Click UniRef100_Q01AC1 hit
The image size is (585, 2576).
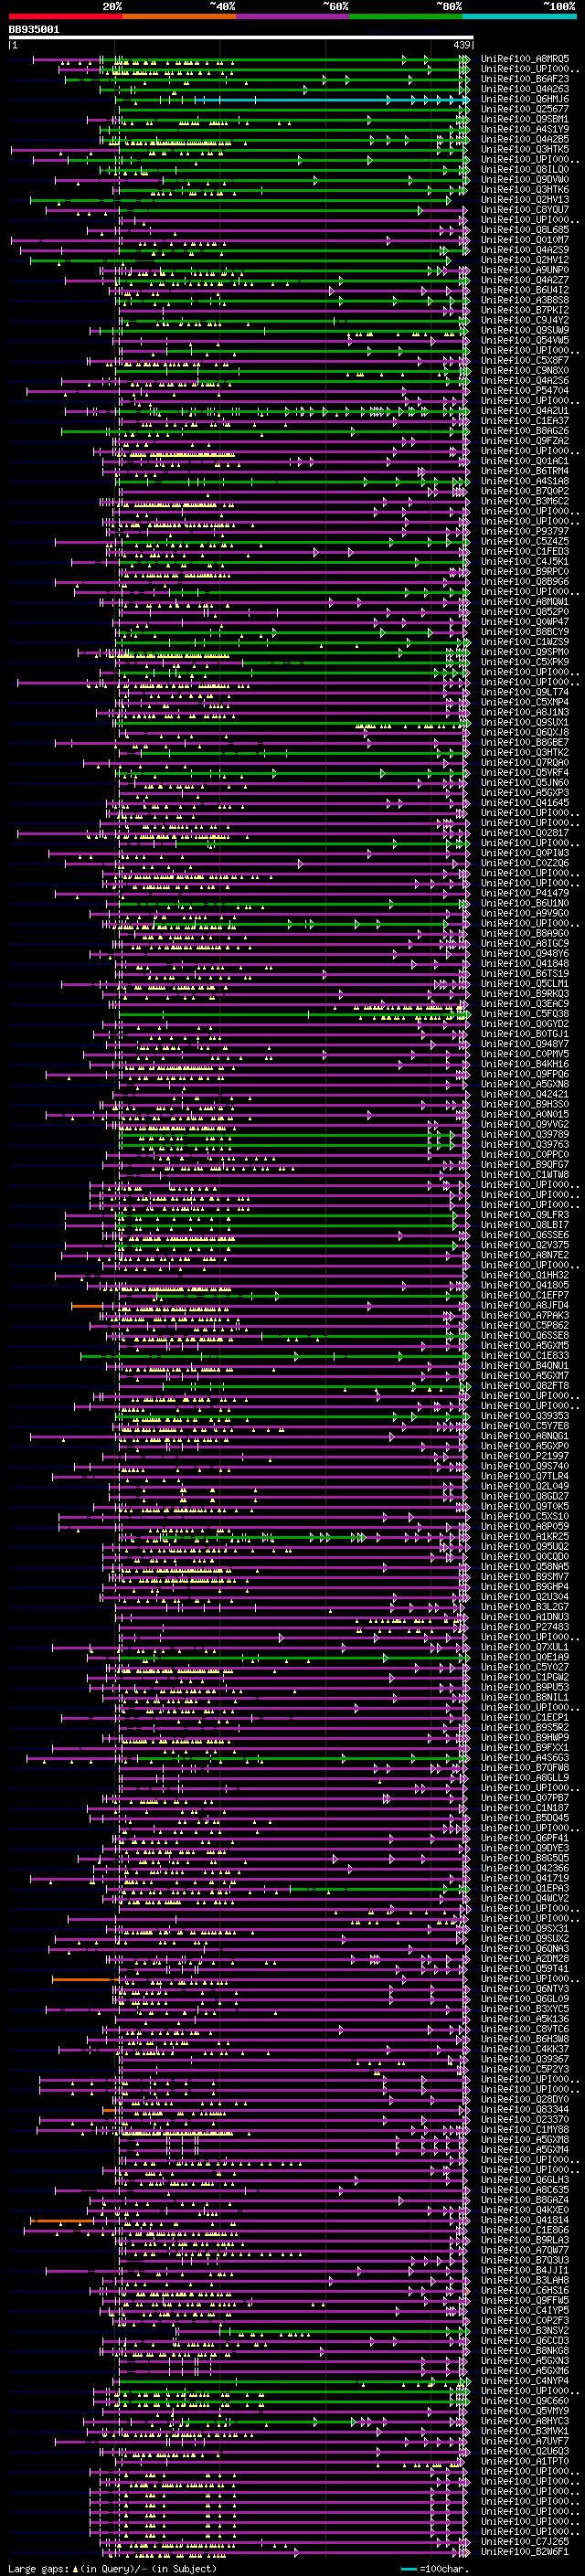coord(525,461)
